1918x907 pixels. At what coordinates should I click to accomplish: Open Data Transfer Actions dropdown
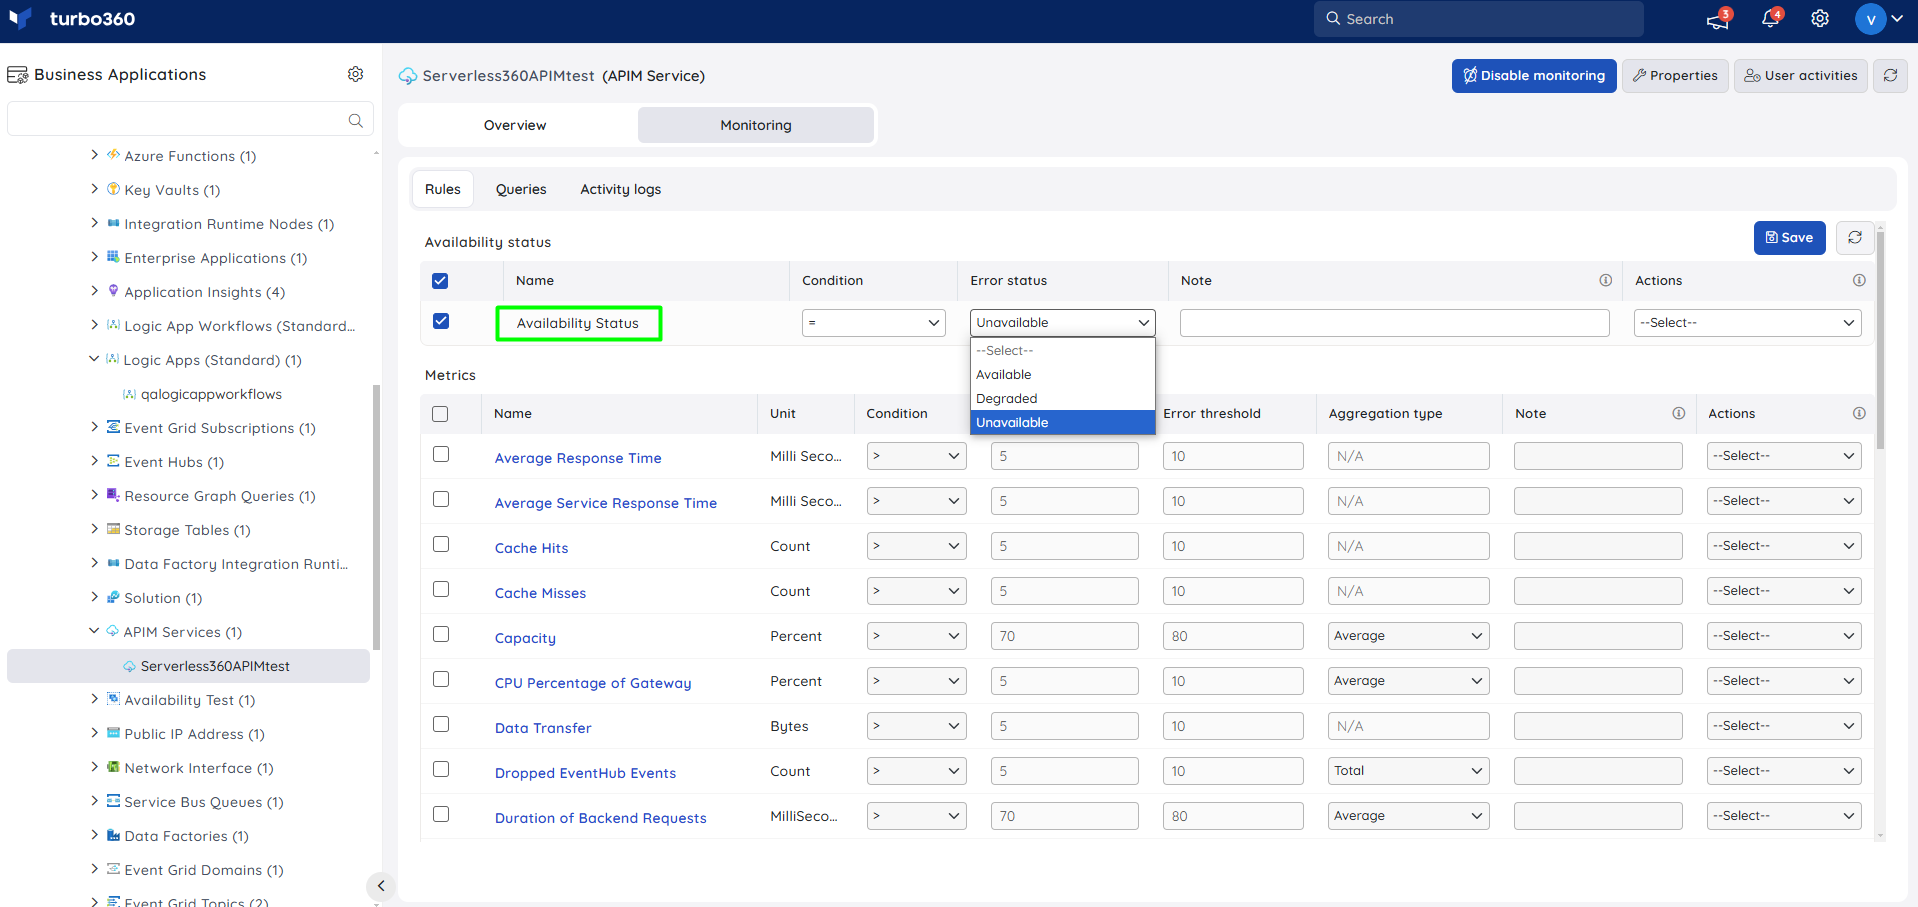[x=1784, y=726]
